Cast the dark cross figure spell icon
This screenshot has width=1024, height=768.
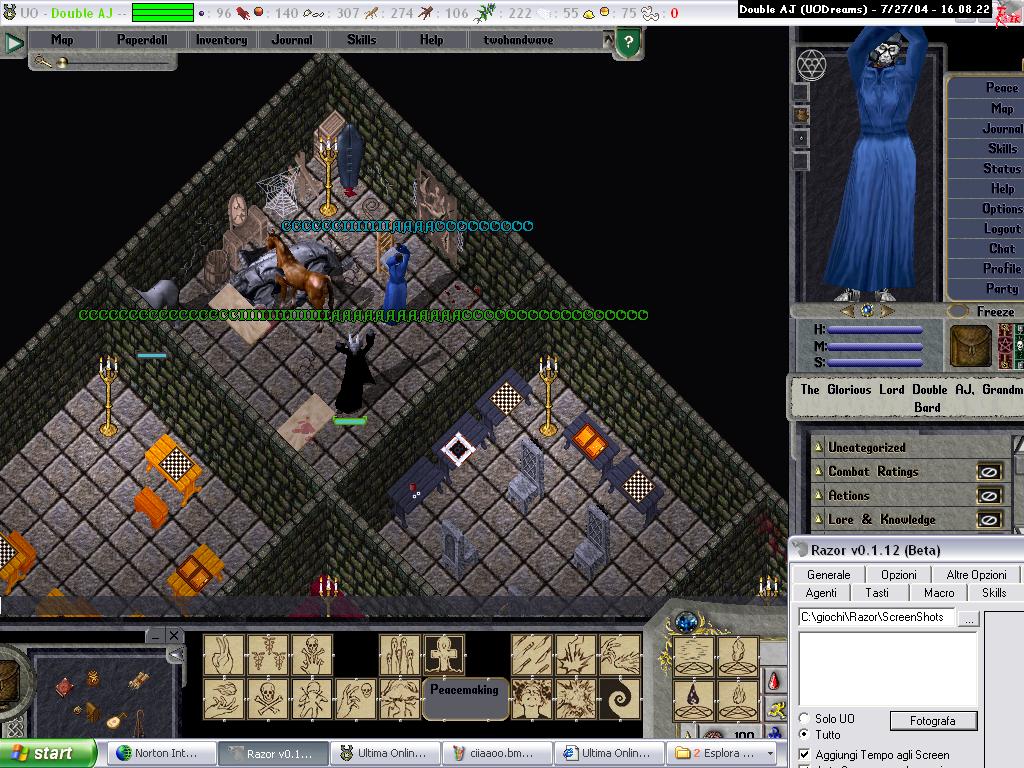(x=444, y=654)
